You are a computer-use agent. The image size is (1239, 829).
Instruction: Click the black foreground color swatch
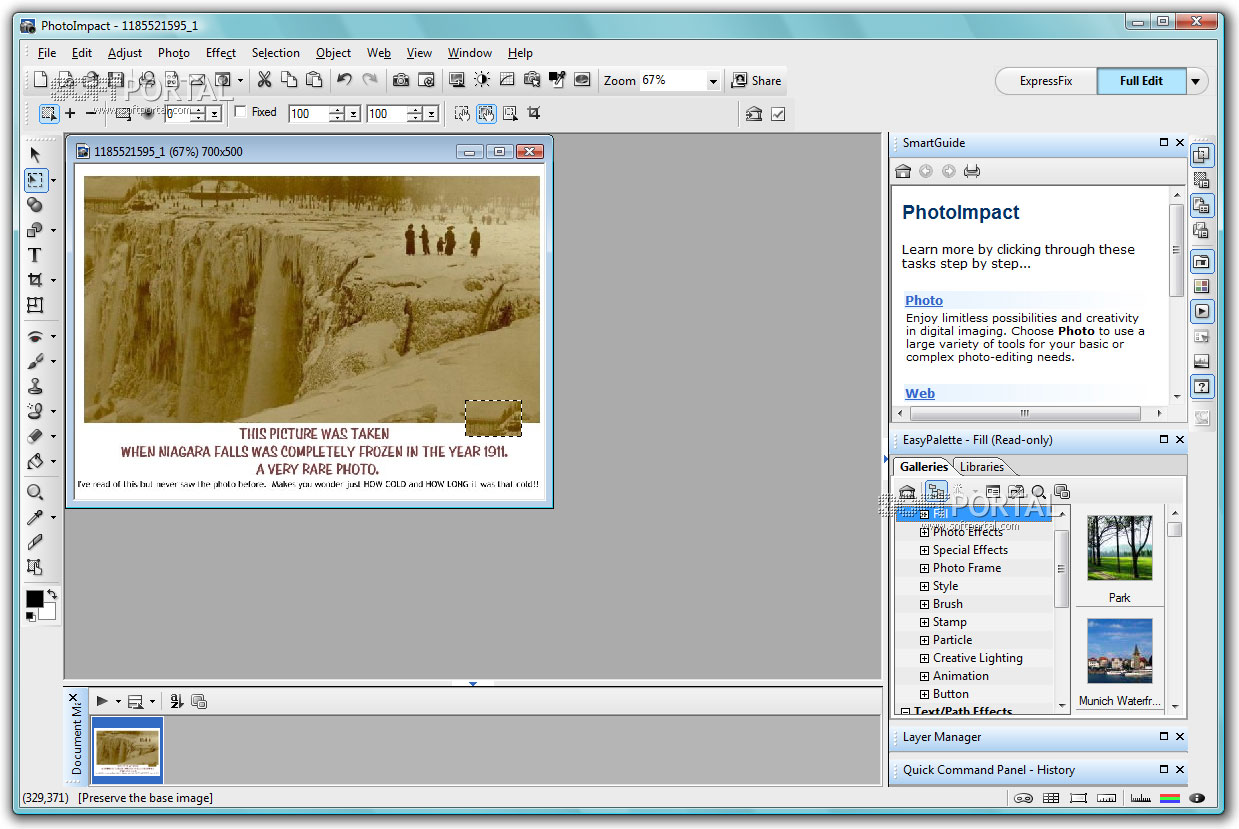(x=34, y=598)
